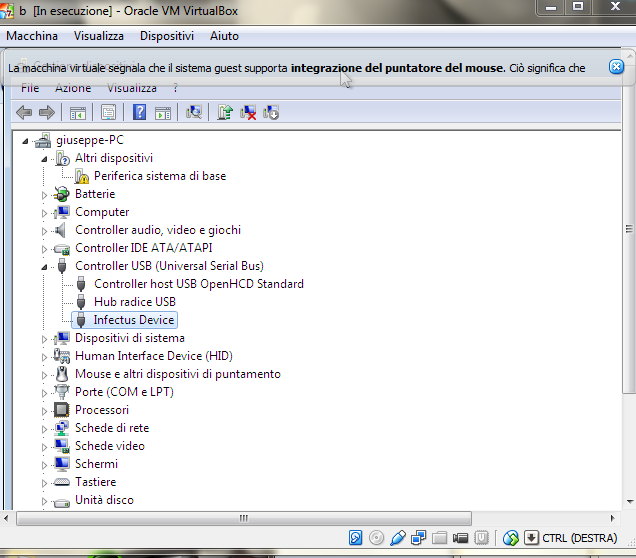
Task: Click the horizontal scrollbar thumb
Action: tap(244, 518)
